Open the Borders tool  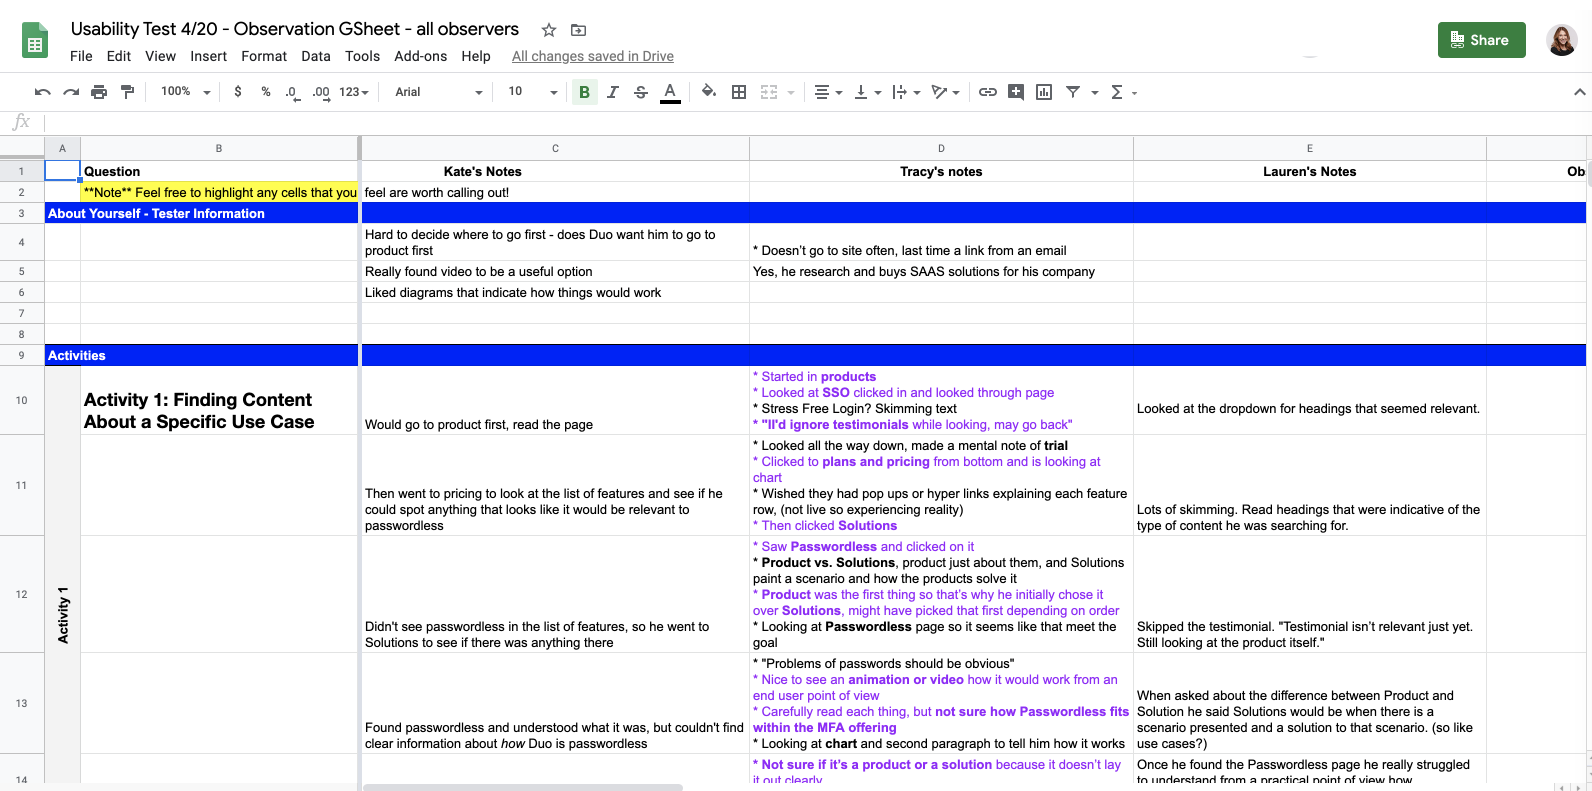click(739, 92)
